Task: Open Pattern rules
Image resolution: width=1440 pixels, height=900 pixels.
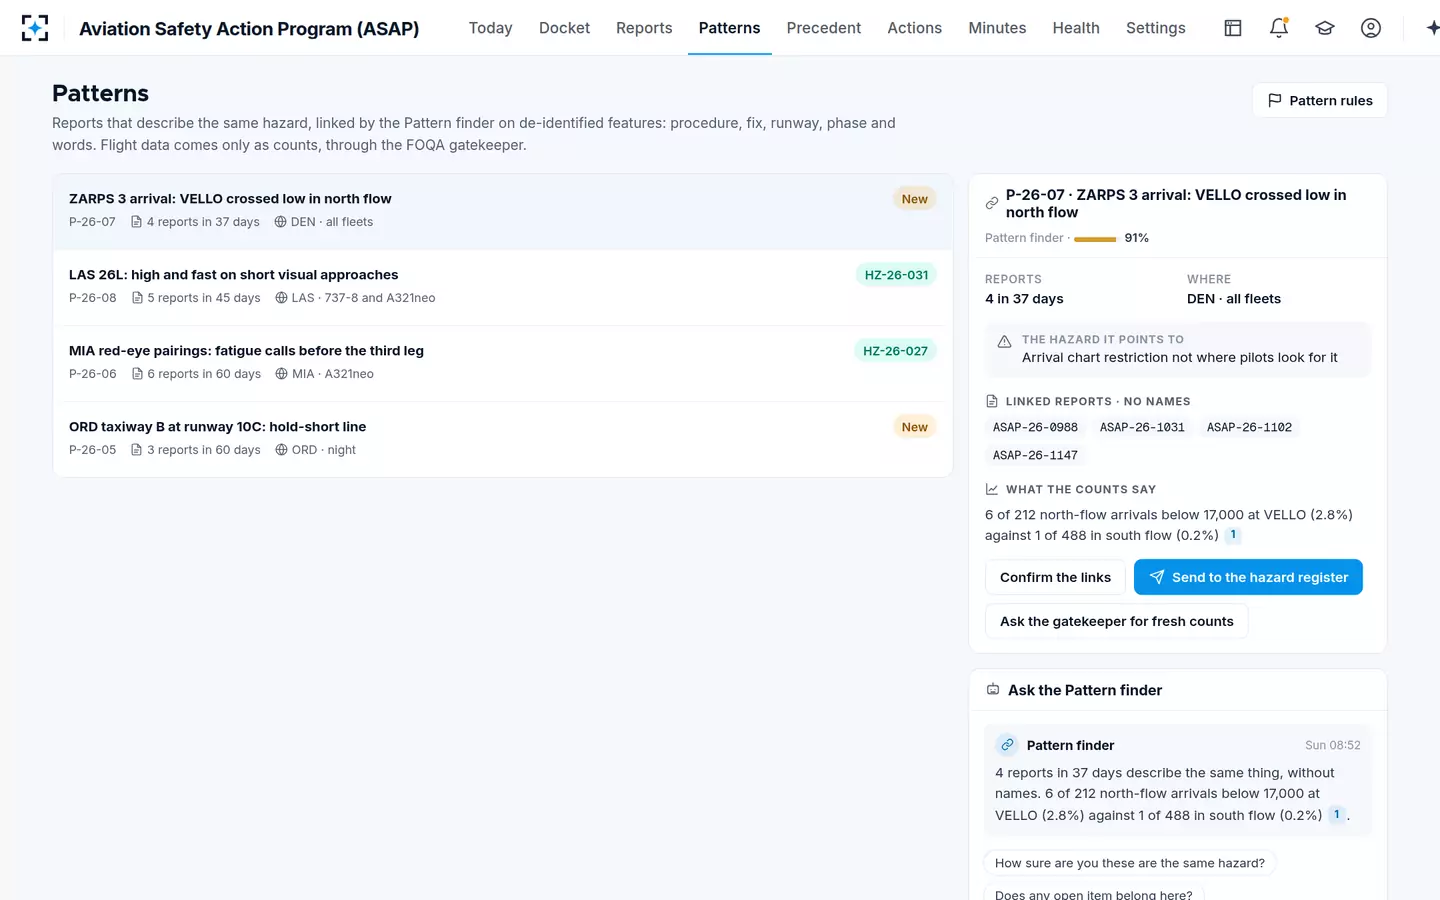Action: pyautogui.click(x=1319, y=100)
